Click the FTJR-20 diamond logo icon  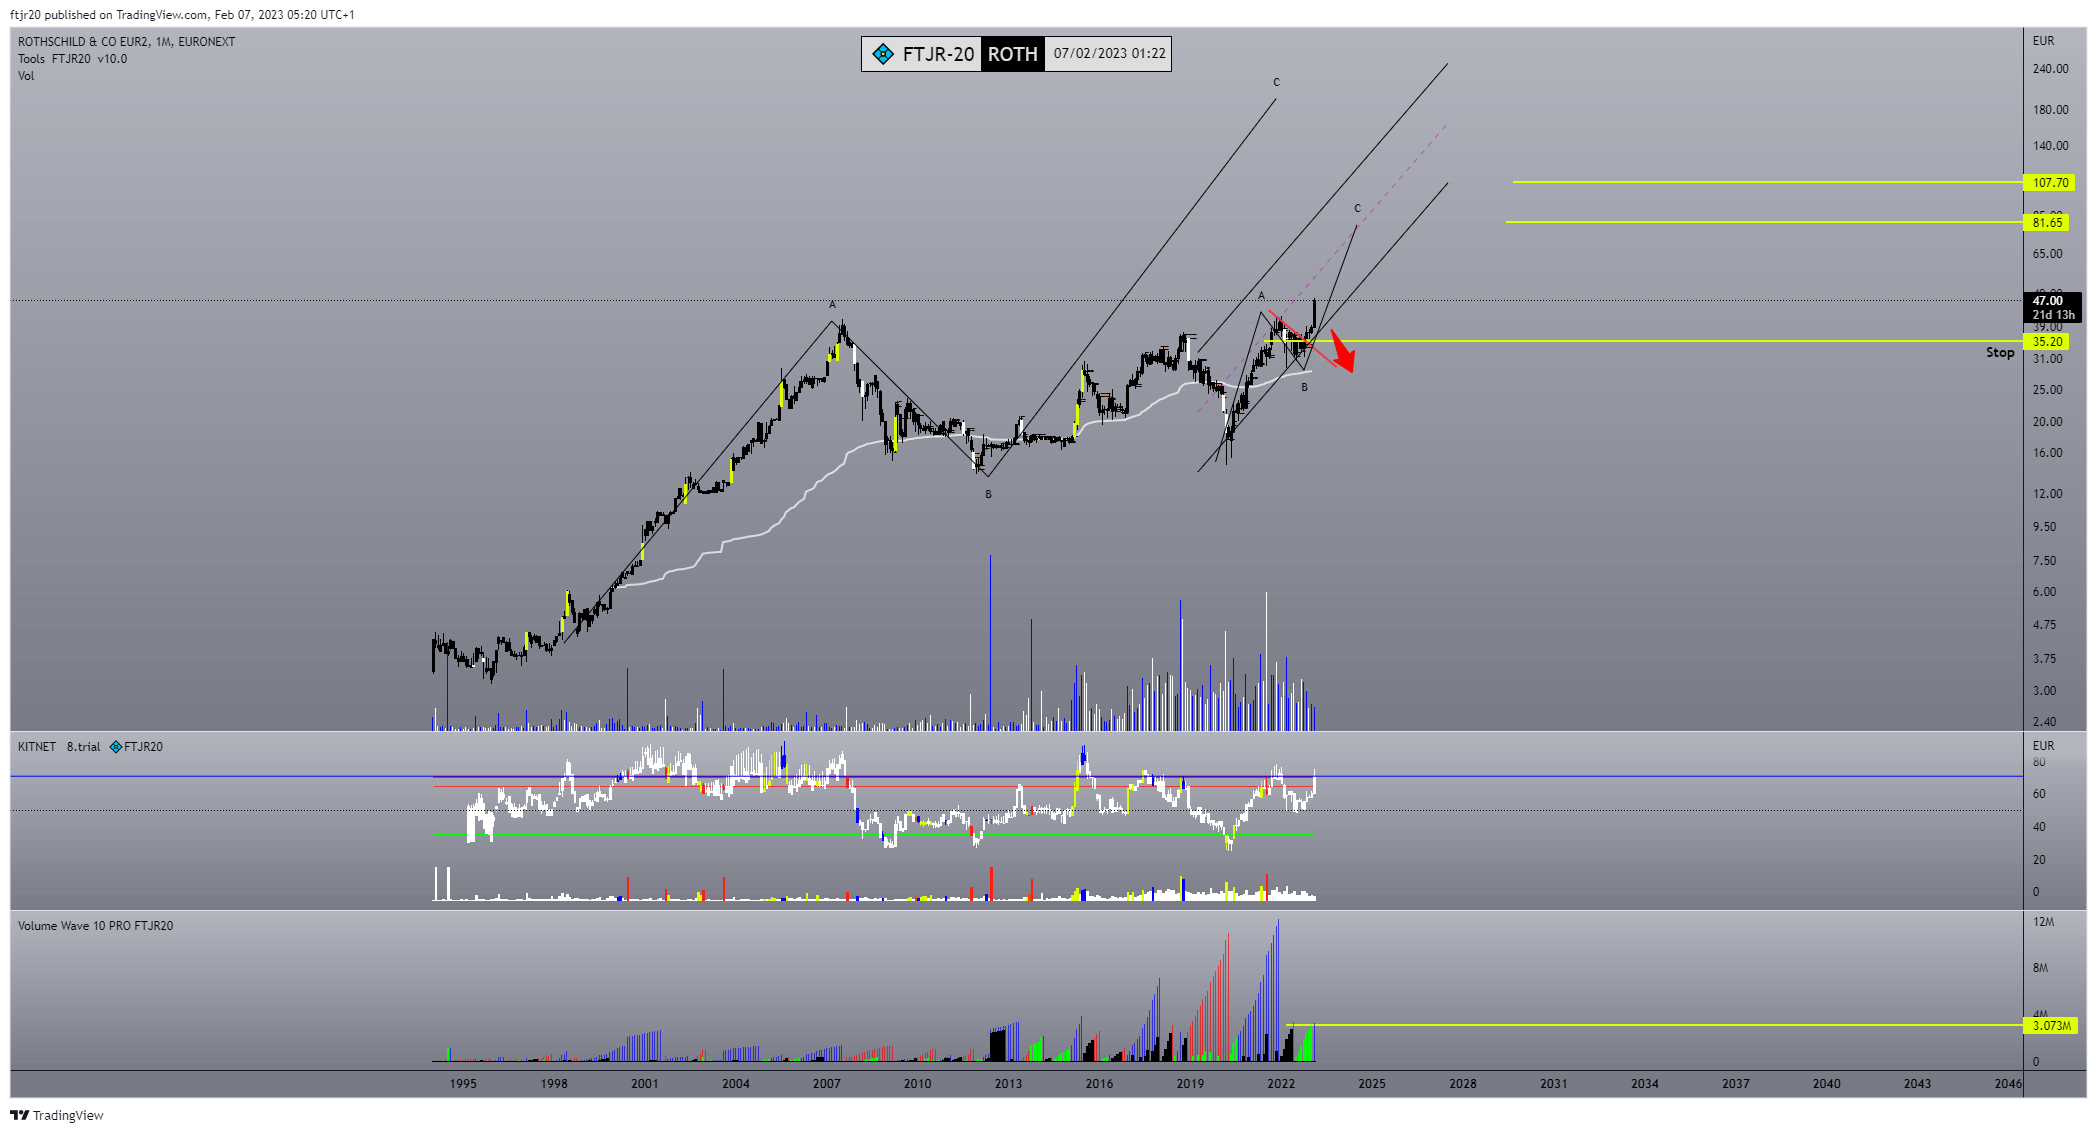pyautogui.click(x=882, y=54)
